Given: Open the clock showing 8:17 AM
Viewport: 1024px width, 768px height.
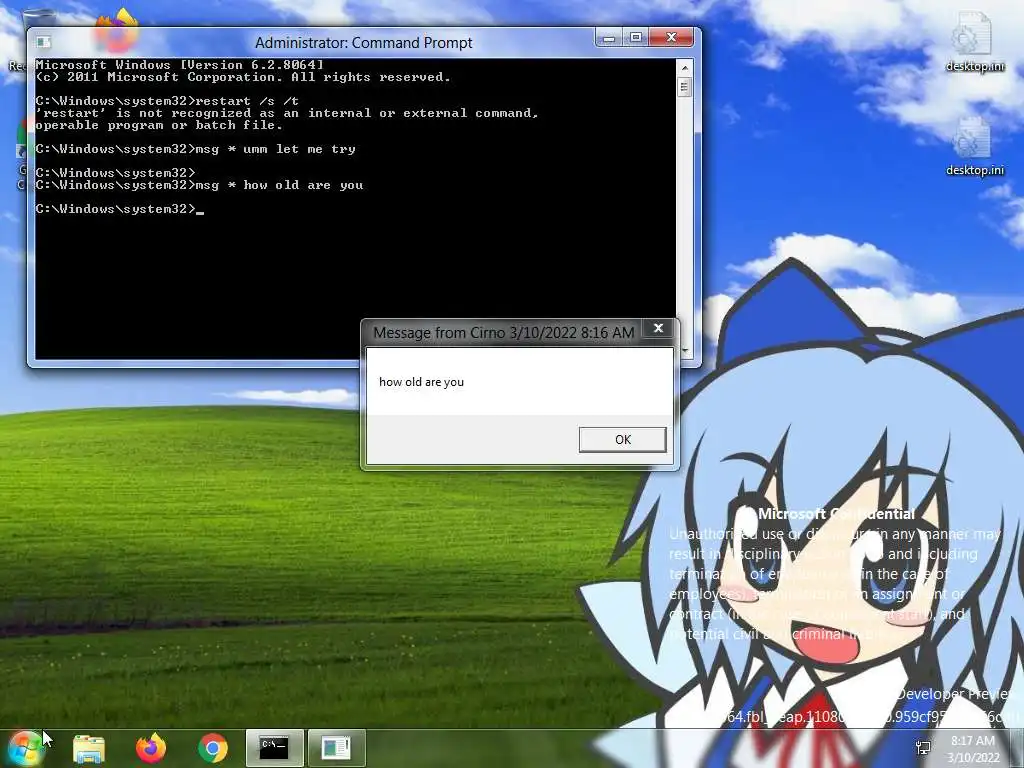Looking at the screenshot, I should pos(973,749).
